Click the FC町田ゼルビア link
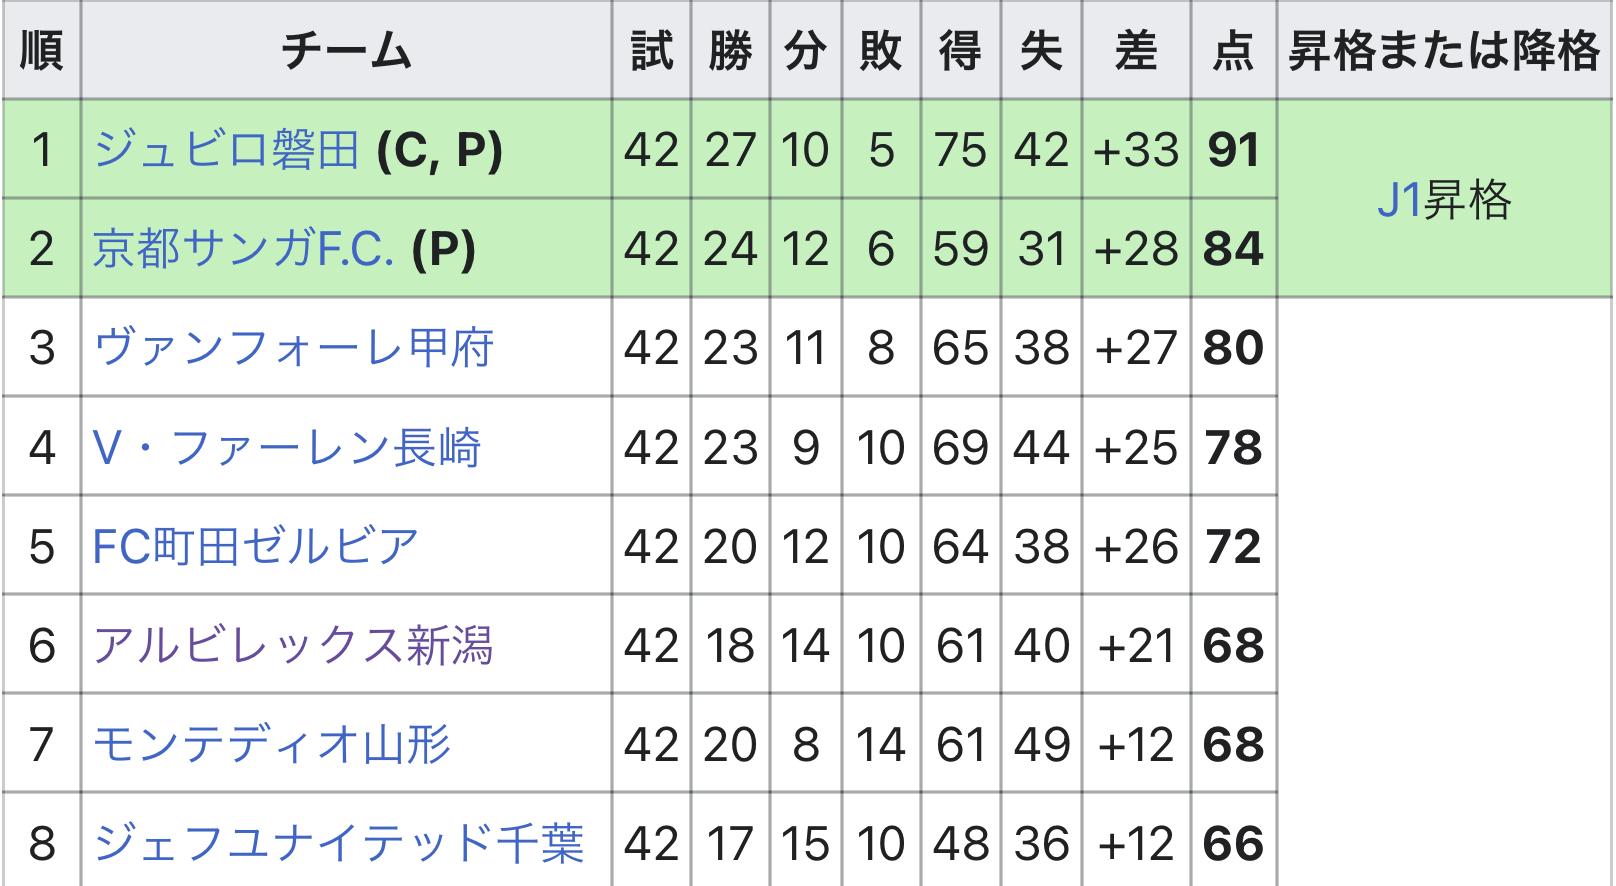The width and height of the screenshot is (1616, 886). coord(255,547)
